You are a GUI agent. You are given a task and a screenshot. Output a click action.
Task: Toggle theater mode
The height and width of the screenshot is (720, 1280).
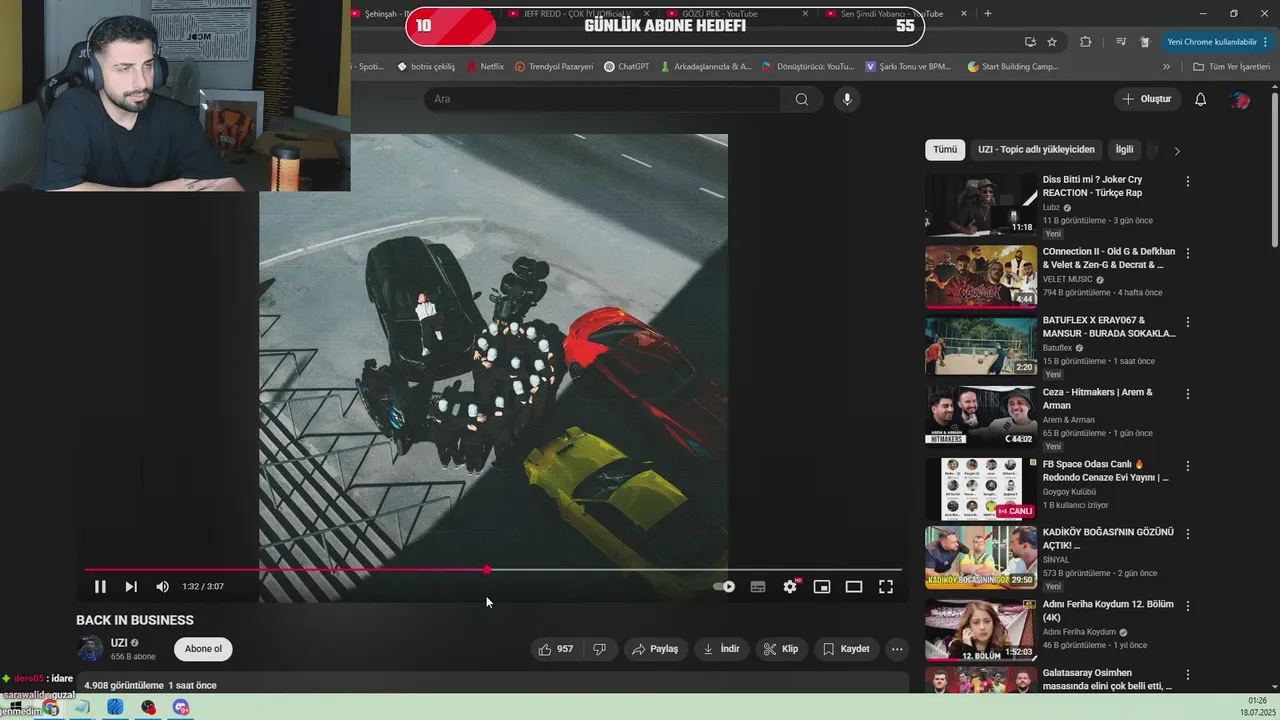(x=854, y=587)
